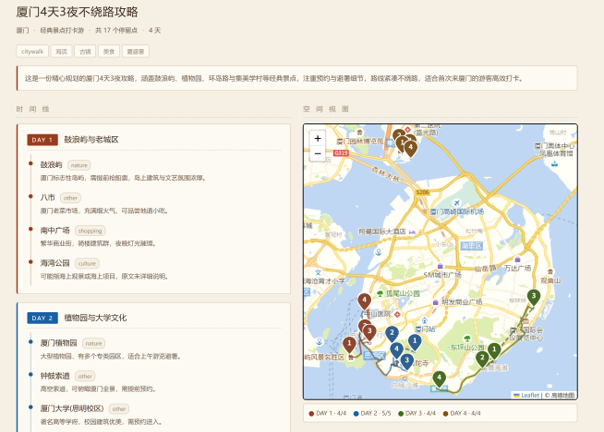Click the green DAY 3 legend dot

401,414
